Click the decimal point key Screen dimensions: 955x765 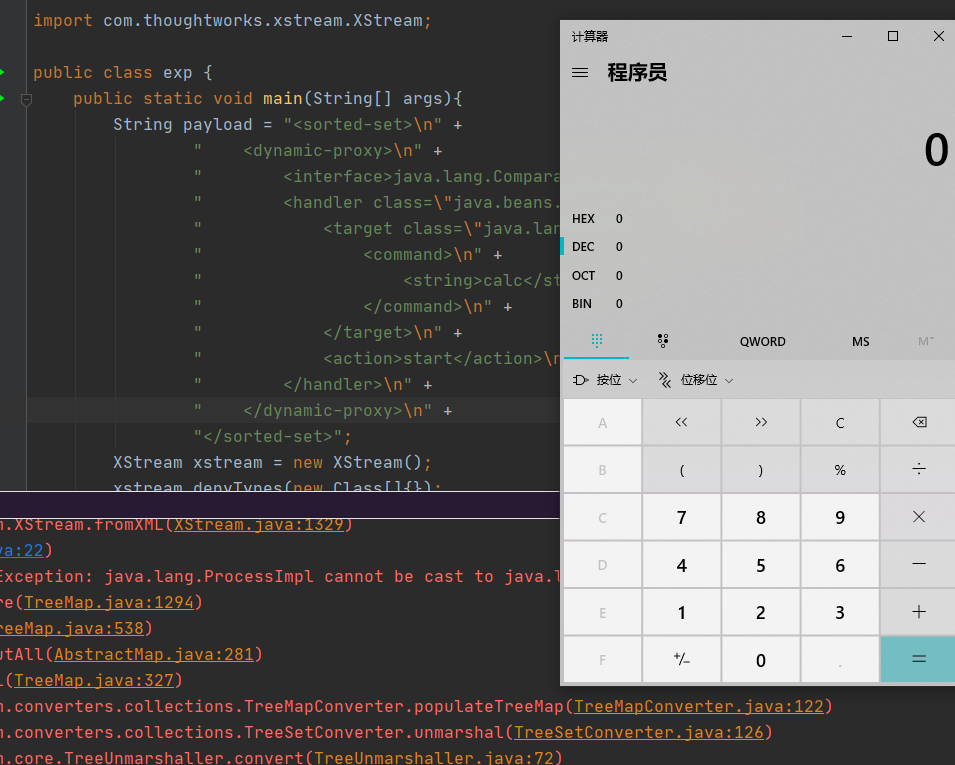point(840,660)
